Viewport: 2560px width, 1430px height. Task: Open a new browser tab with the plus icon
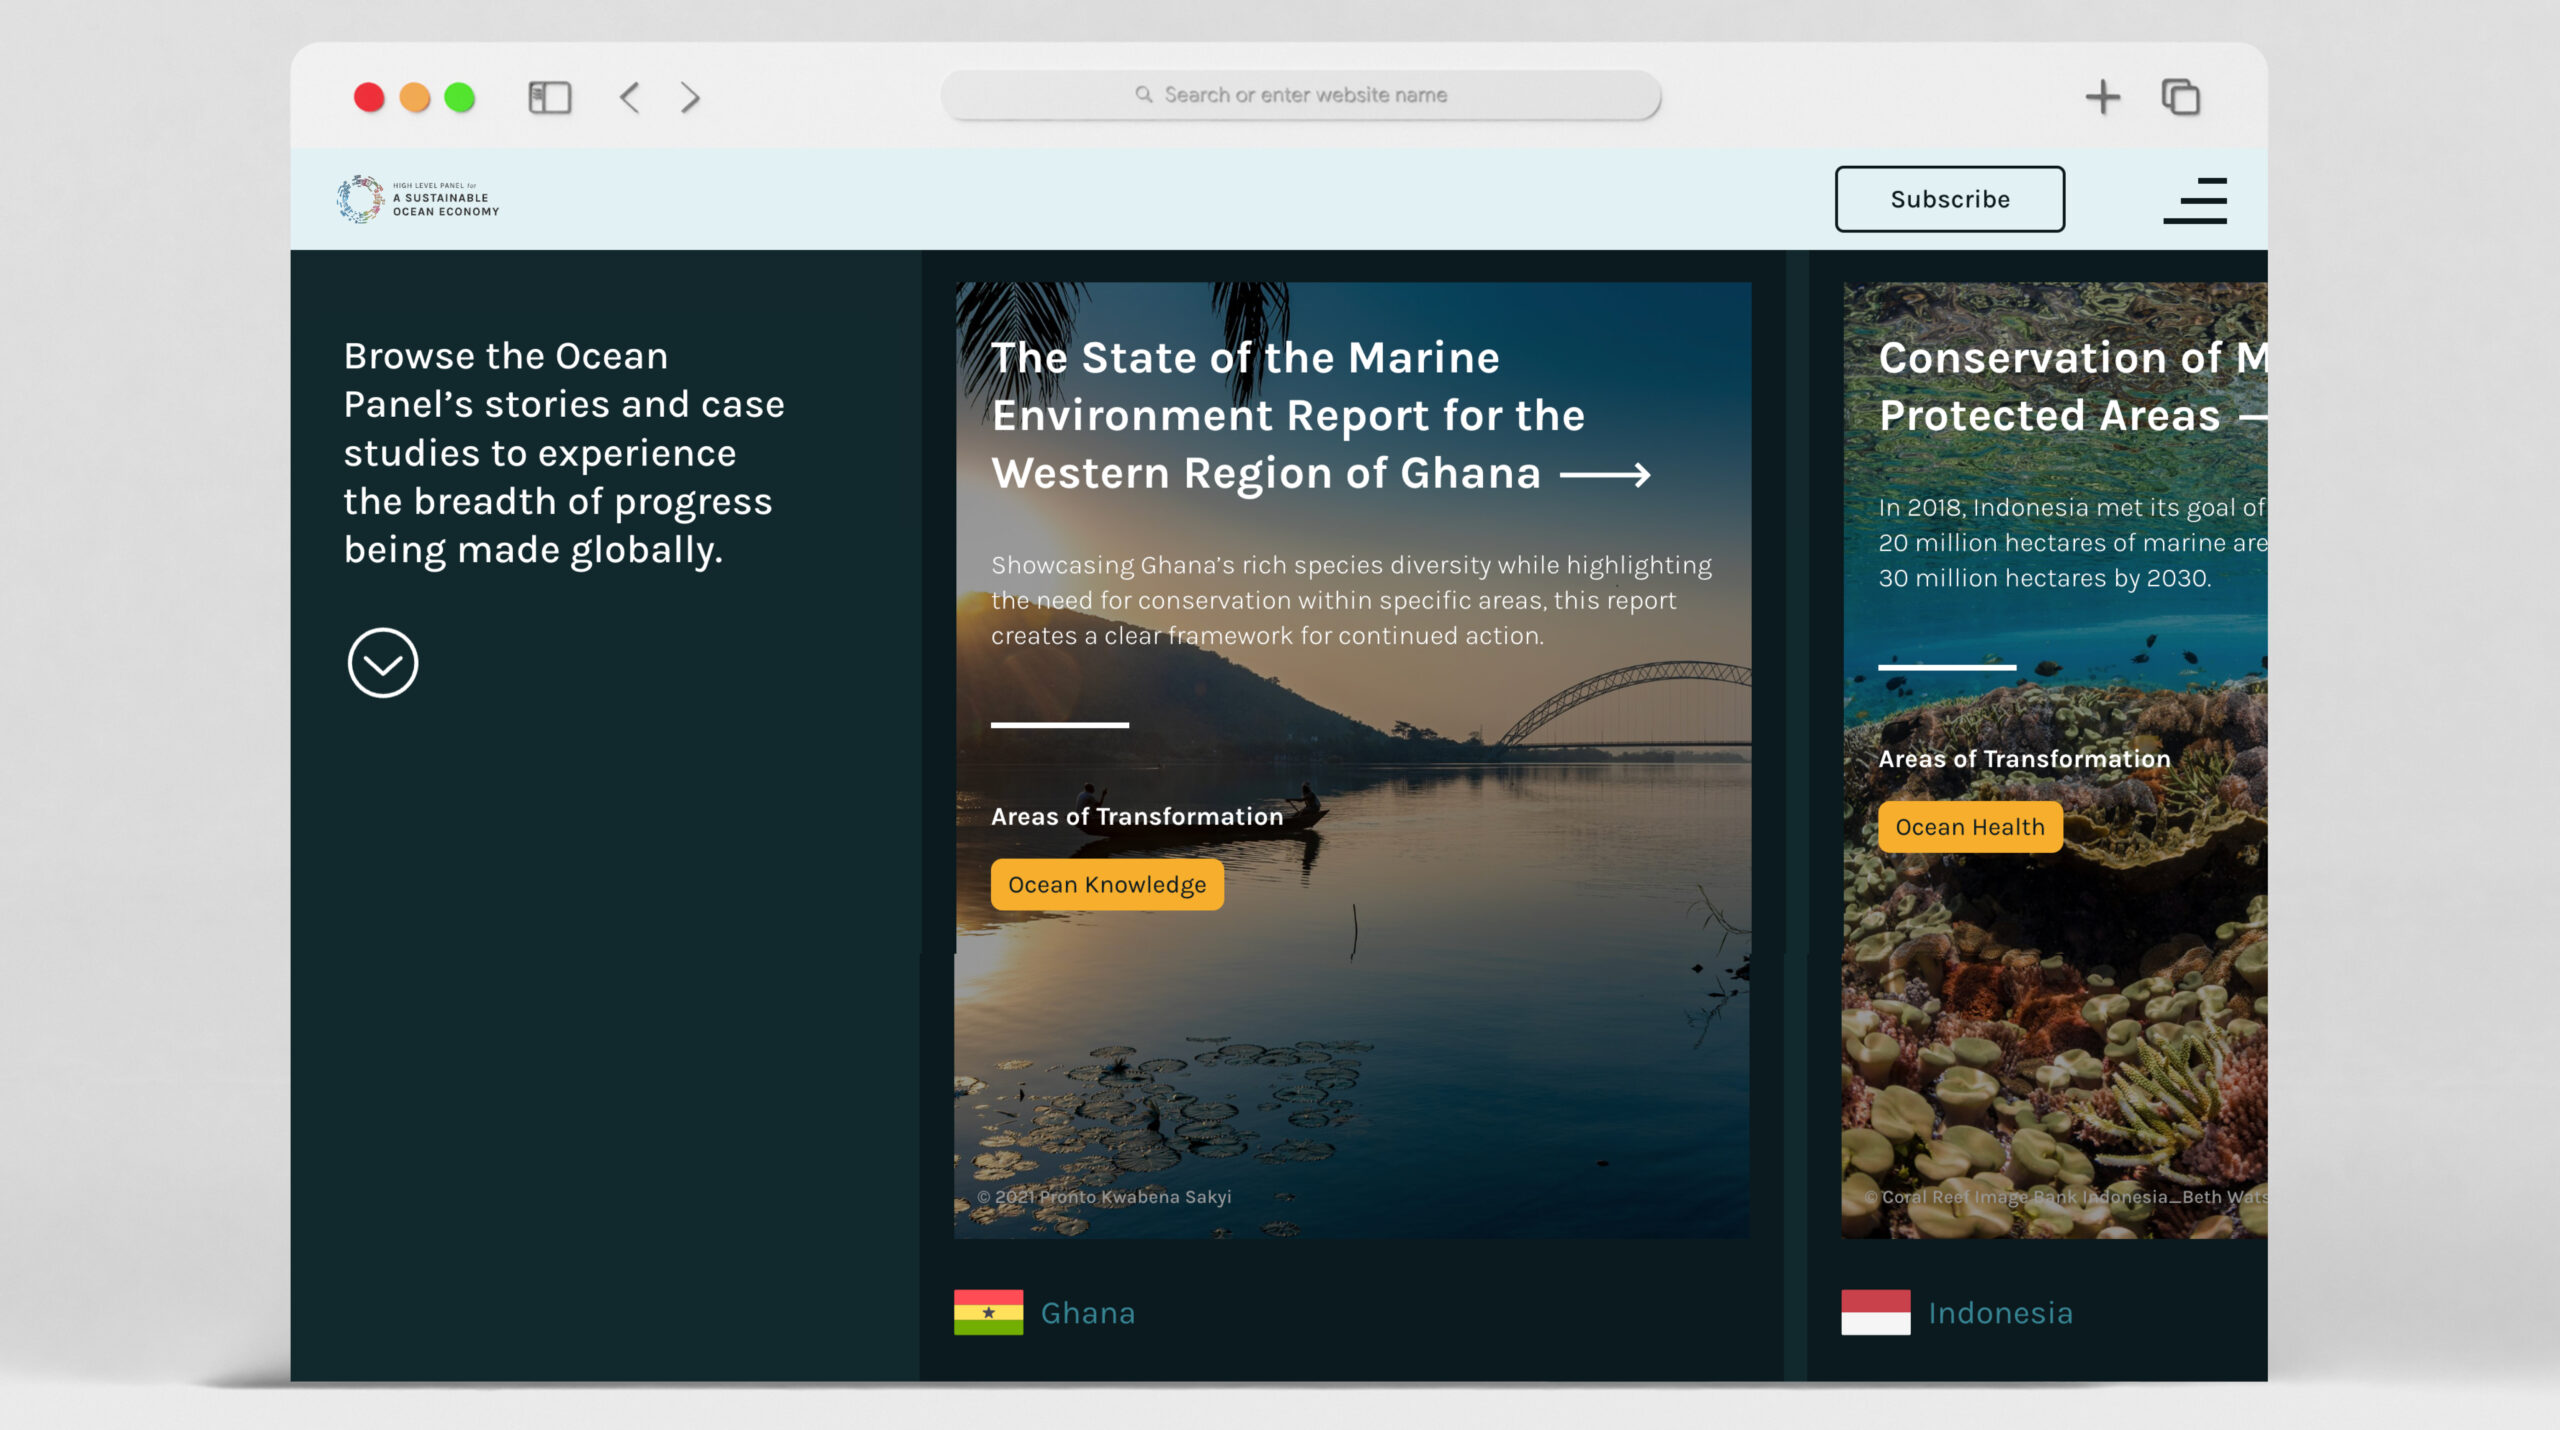click(x=2103, y=96)
